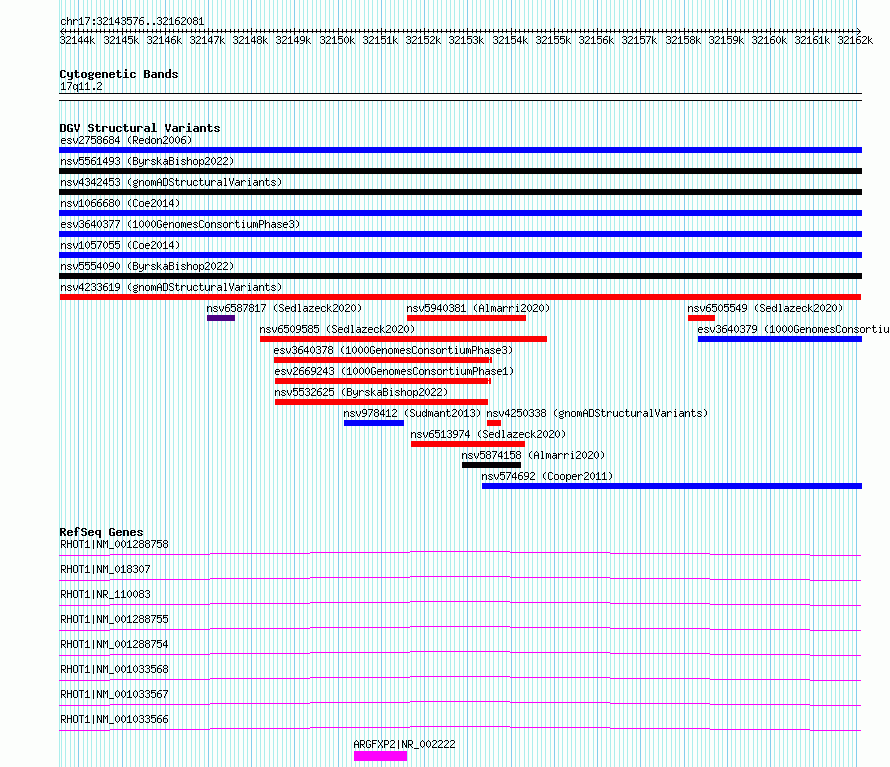Select RHOT1|NM_001033566 transcript
Viewport: 890px width, 767px height.
[x=114, y=719]
